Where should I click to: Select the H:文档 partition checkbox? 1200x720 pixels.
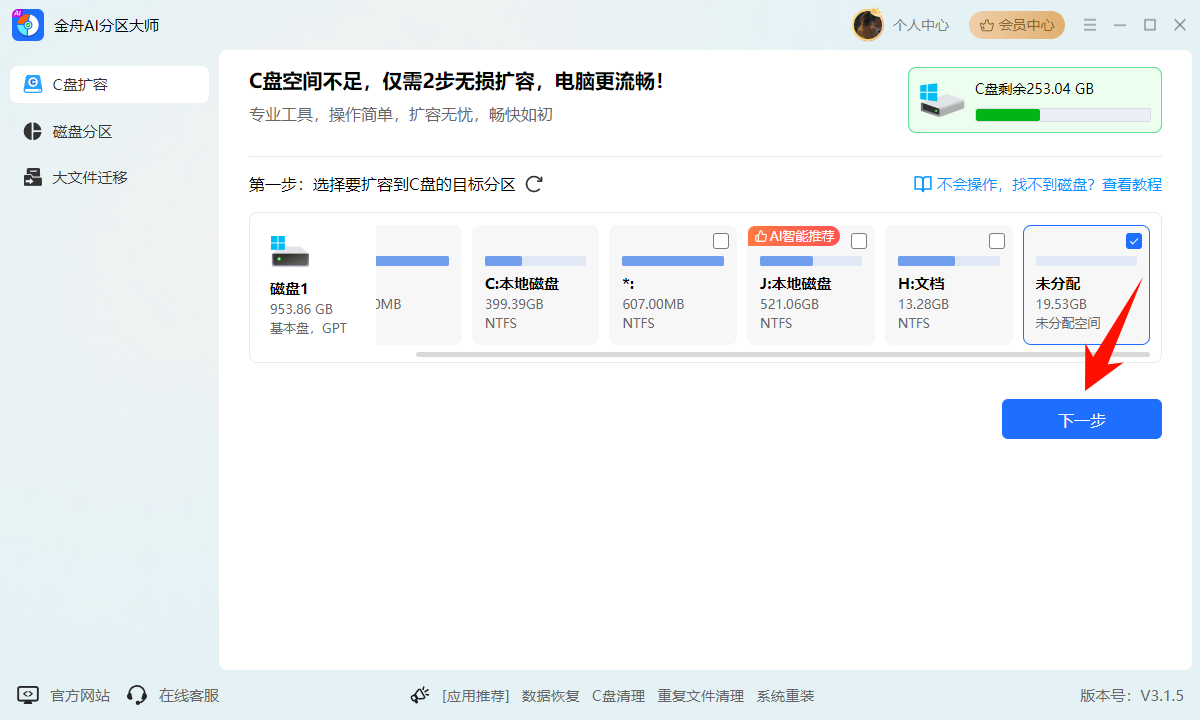pos(997,240)
